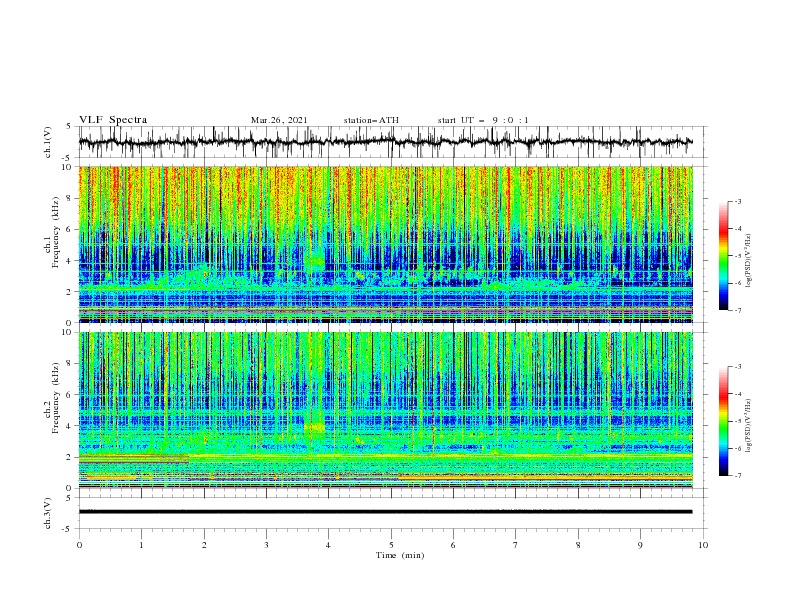This screenshot has height=612, width=792.
Task: Click the "ch.1(V)" axis label
Action: 48,142
